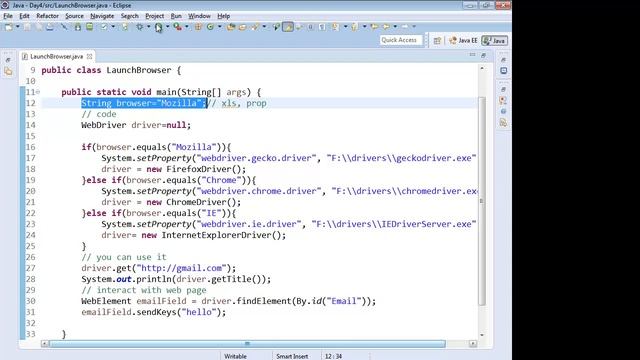Maximize the editor area

coord(483,55)
